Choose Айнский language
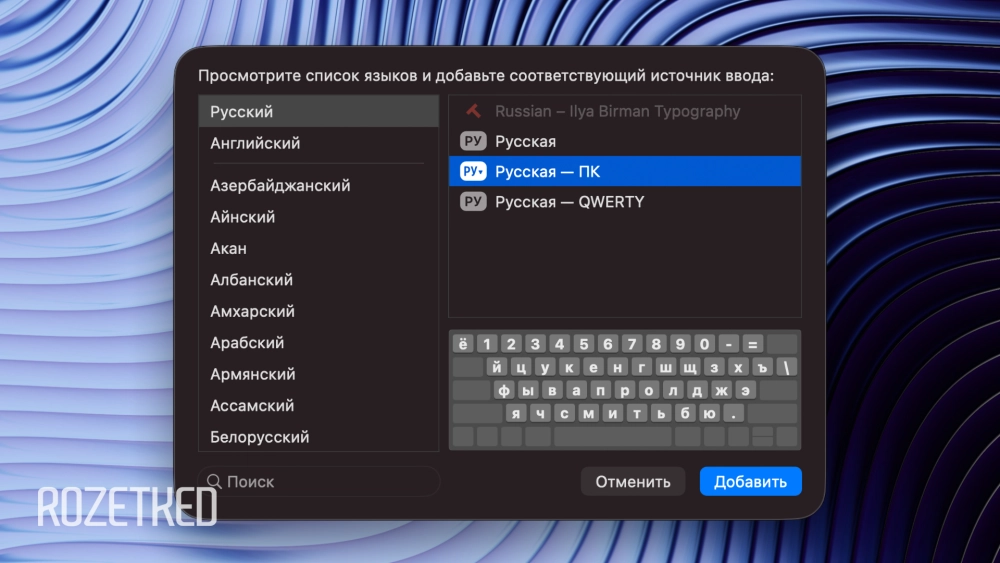Screen dimensions: 1000x563 [318, 217]
